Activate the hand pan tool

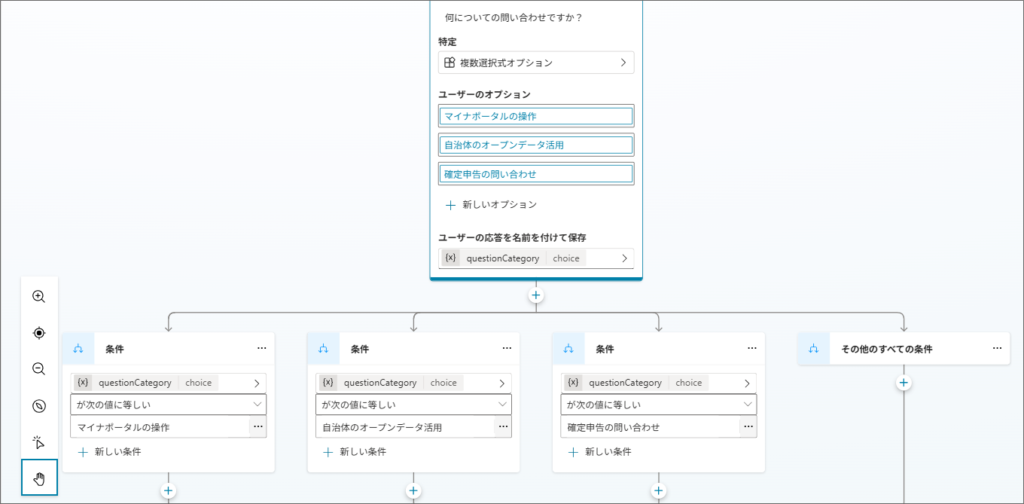click(x=39, y=478)
